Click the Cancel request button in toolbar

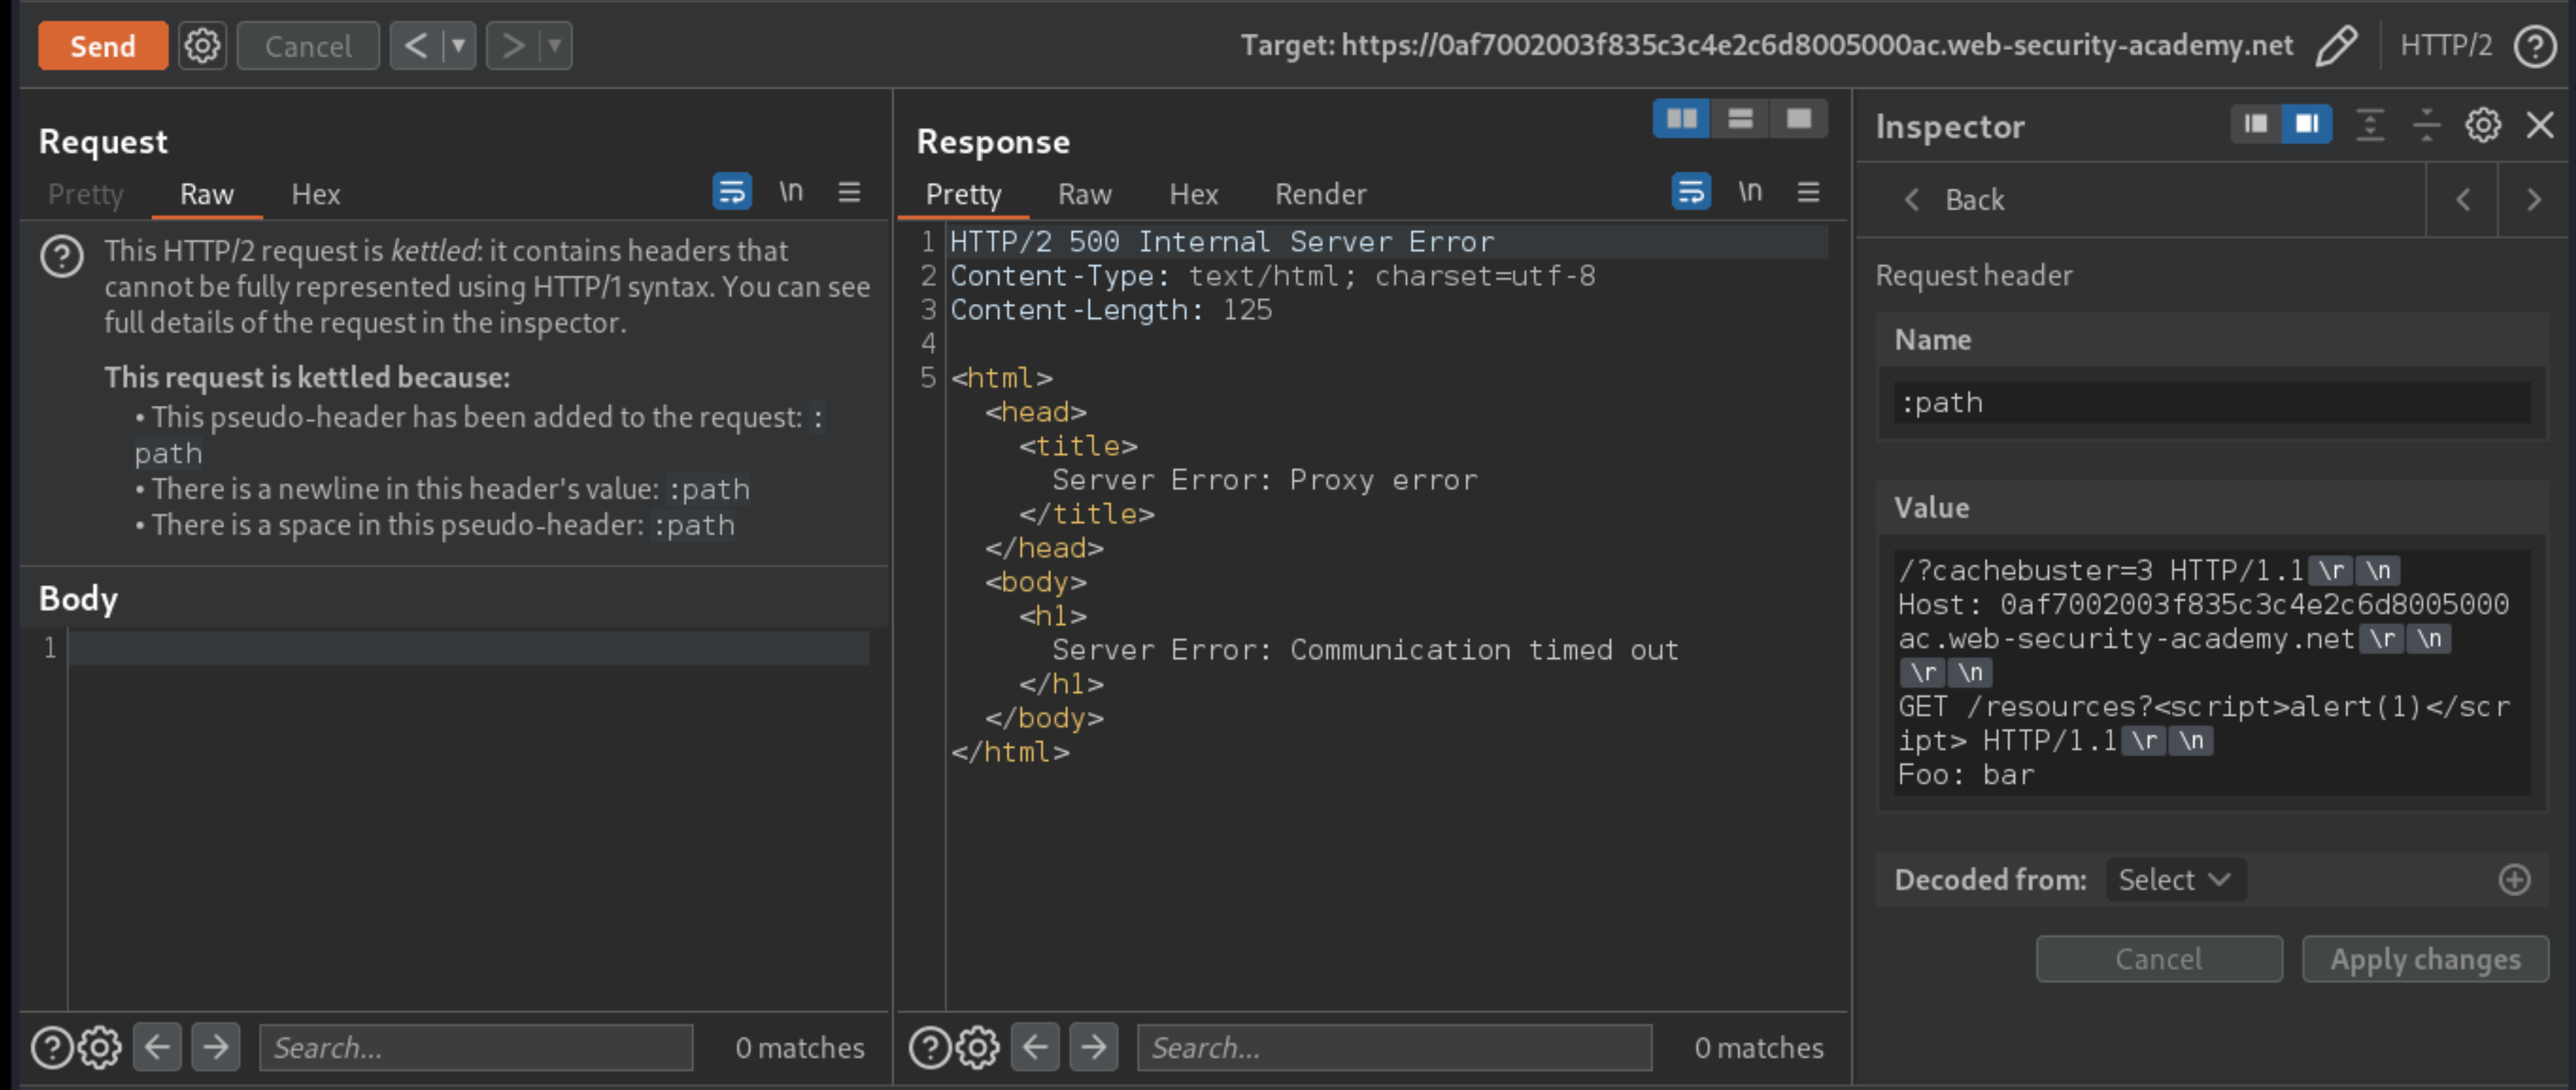308,46
